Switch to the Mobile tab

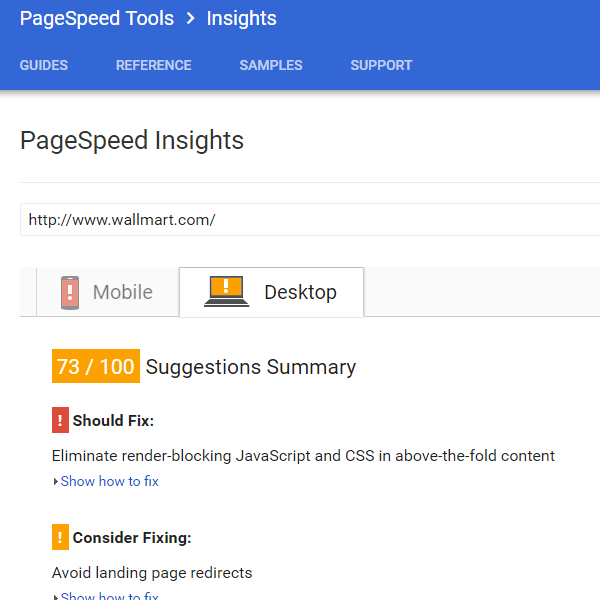pyautogui.click(x=108, y=292)
